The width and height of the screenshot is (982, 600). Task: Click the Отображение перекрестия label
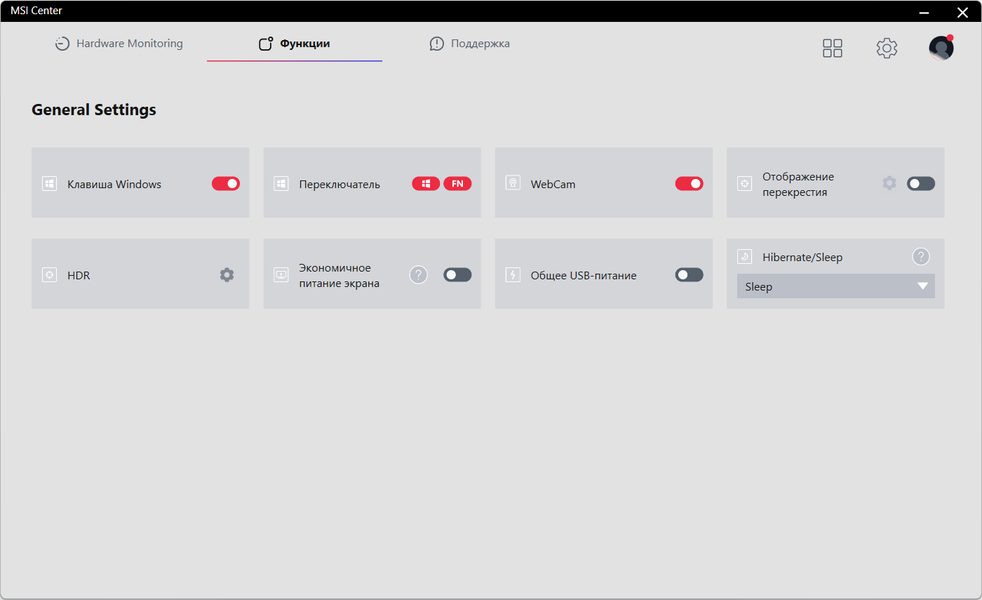(x=798, y=184)
